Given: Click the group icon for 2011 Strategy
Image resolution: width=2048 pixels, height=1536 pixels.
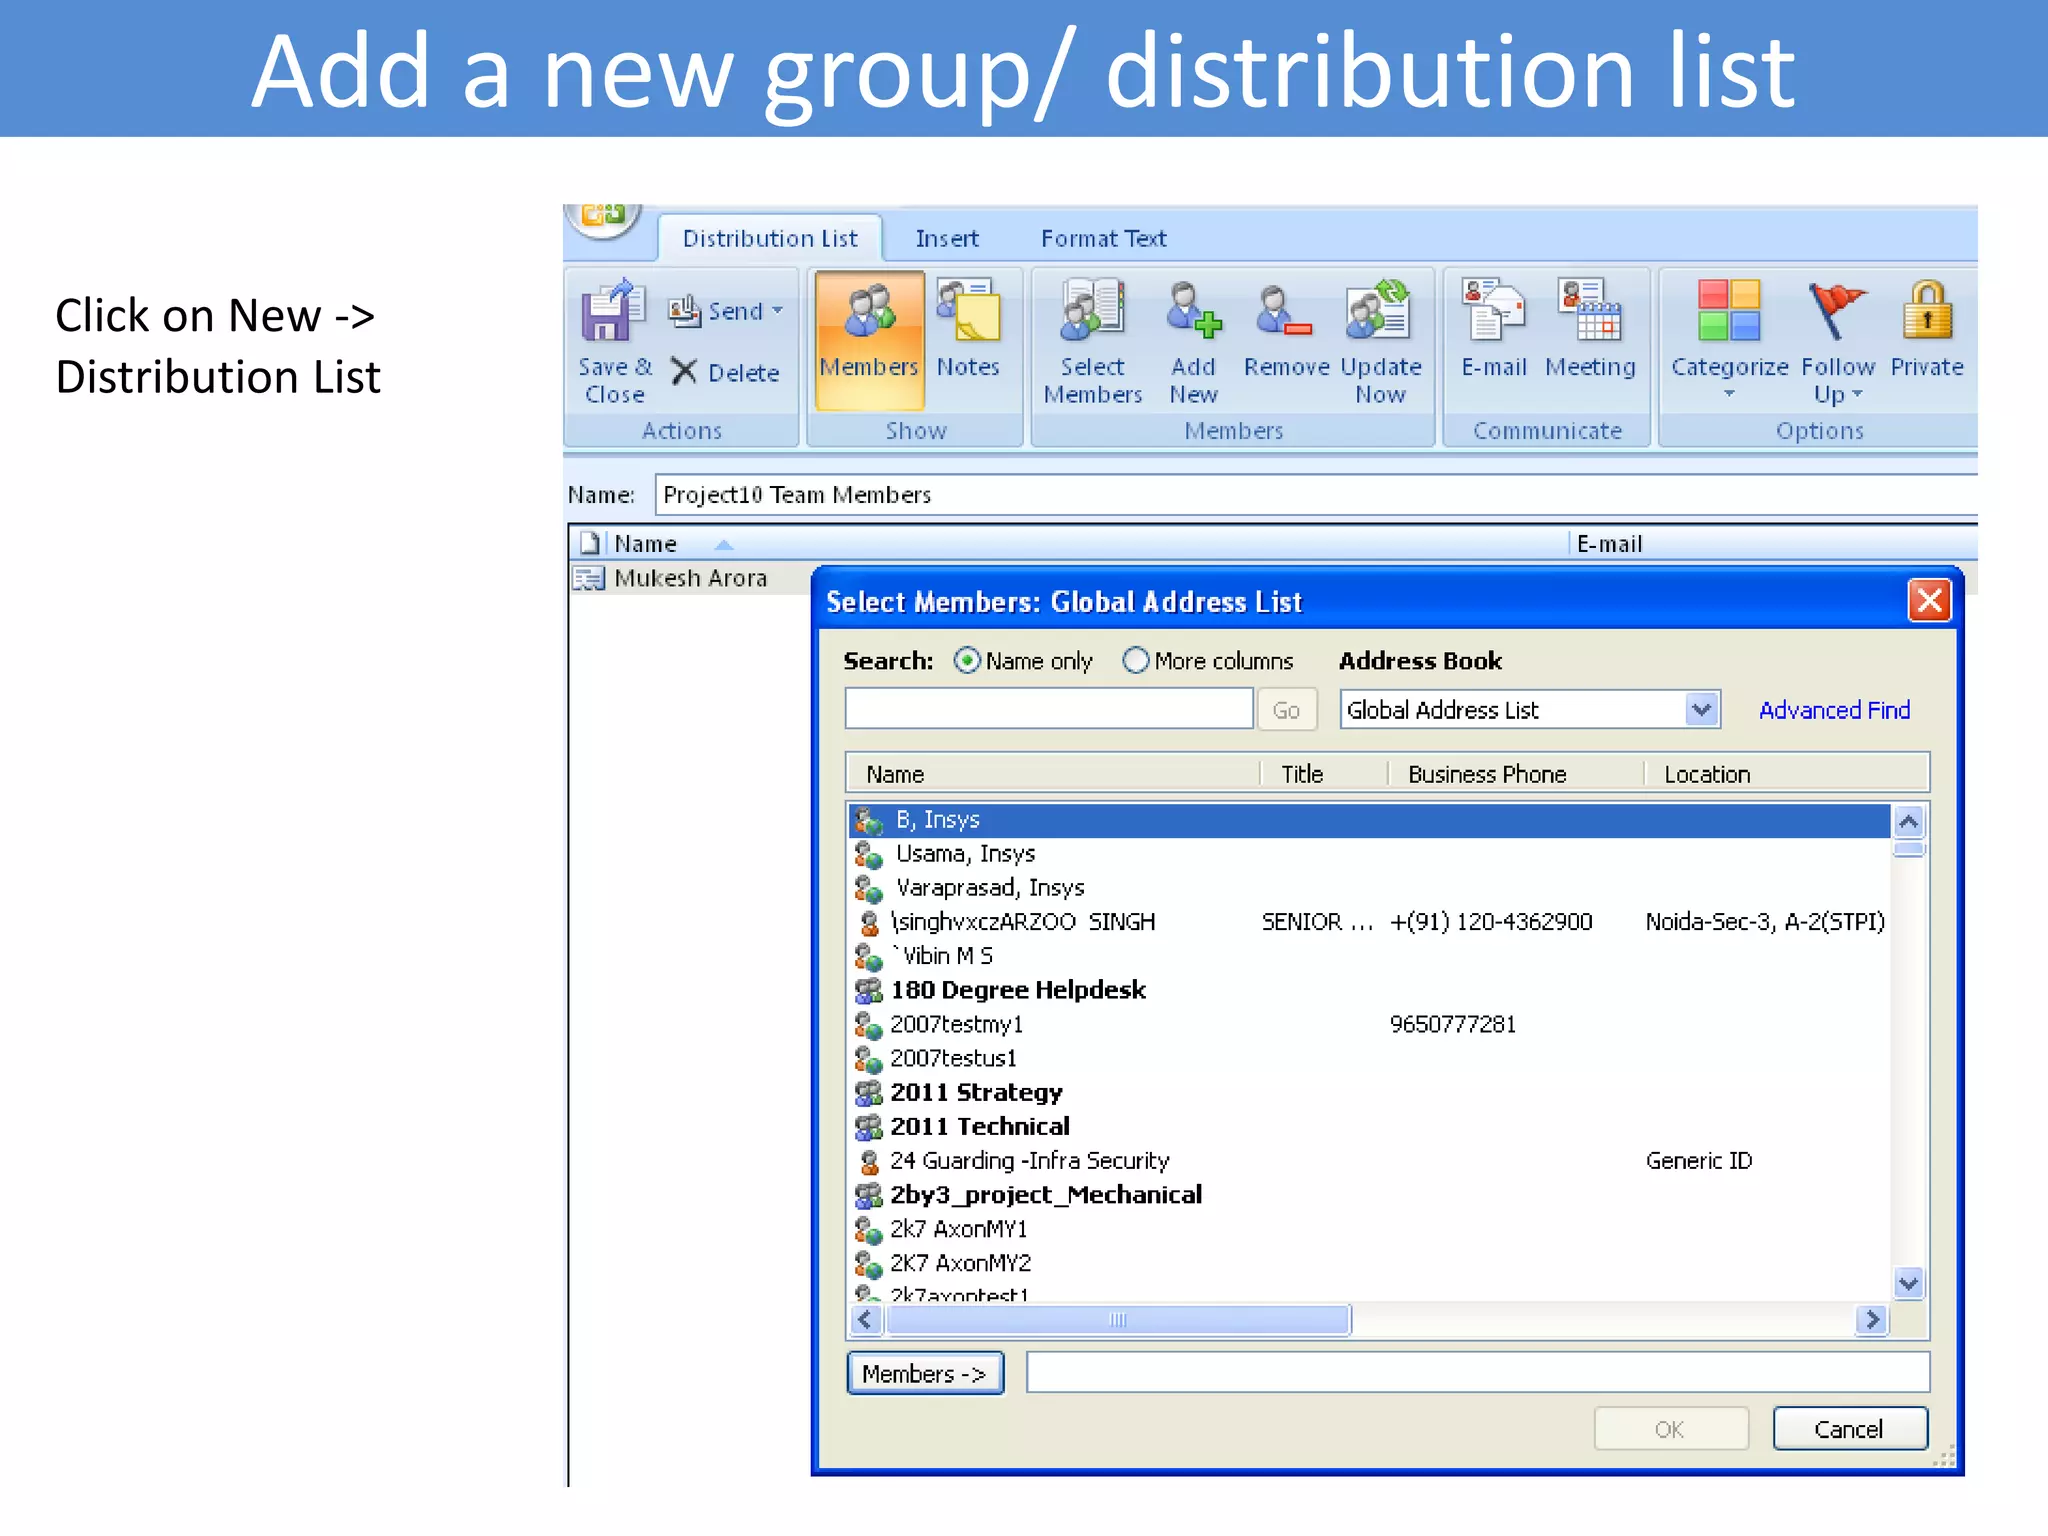Looking at the screenshot, I should (869, 1093).
